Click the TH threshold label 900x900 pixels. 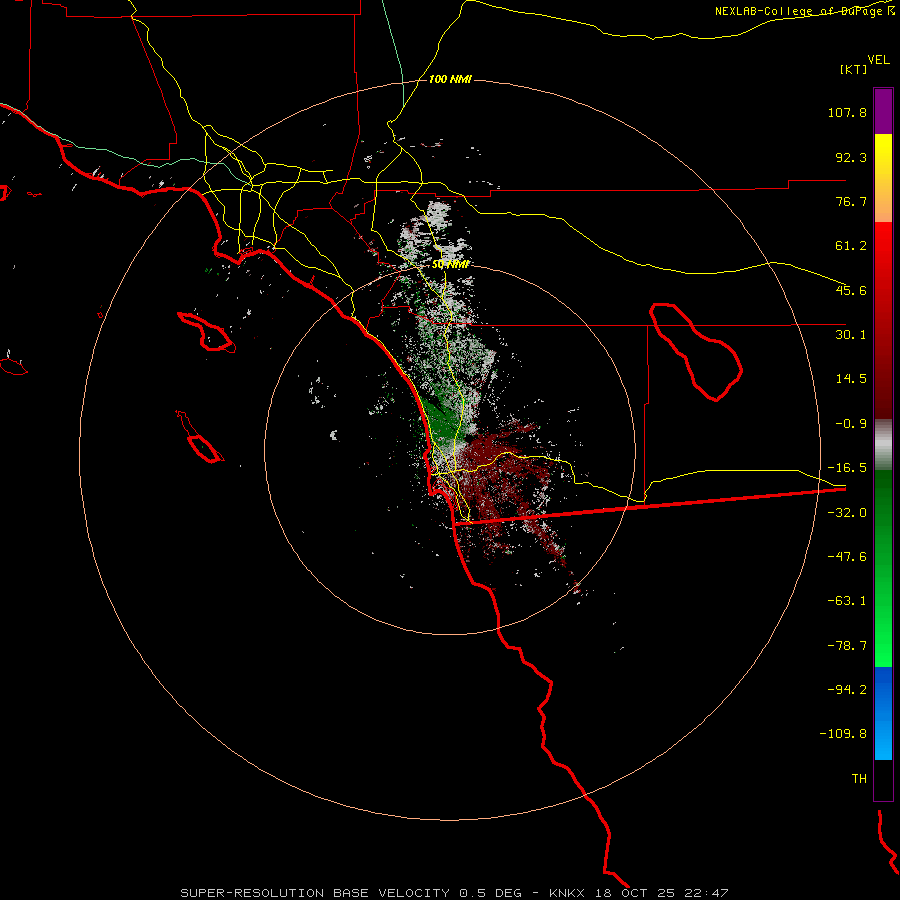[x=859, y=779]
